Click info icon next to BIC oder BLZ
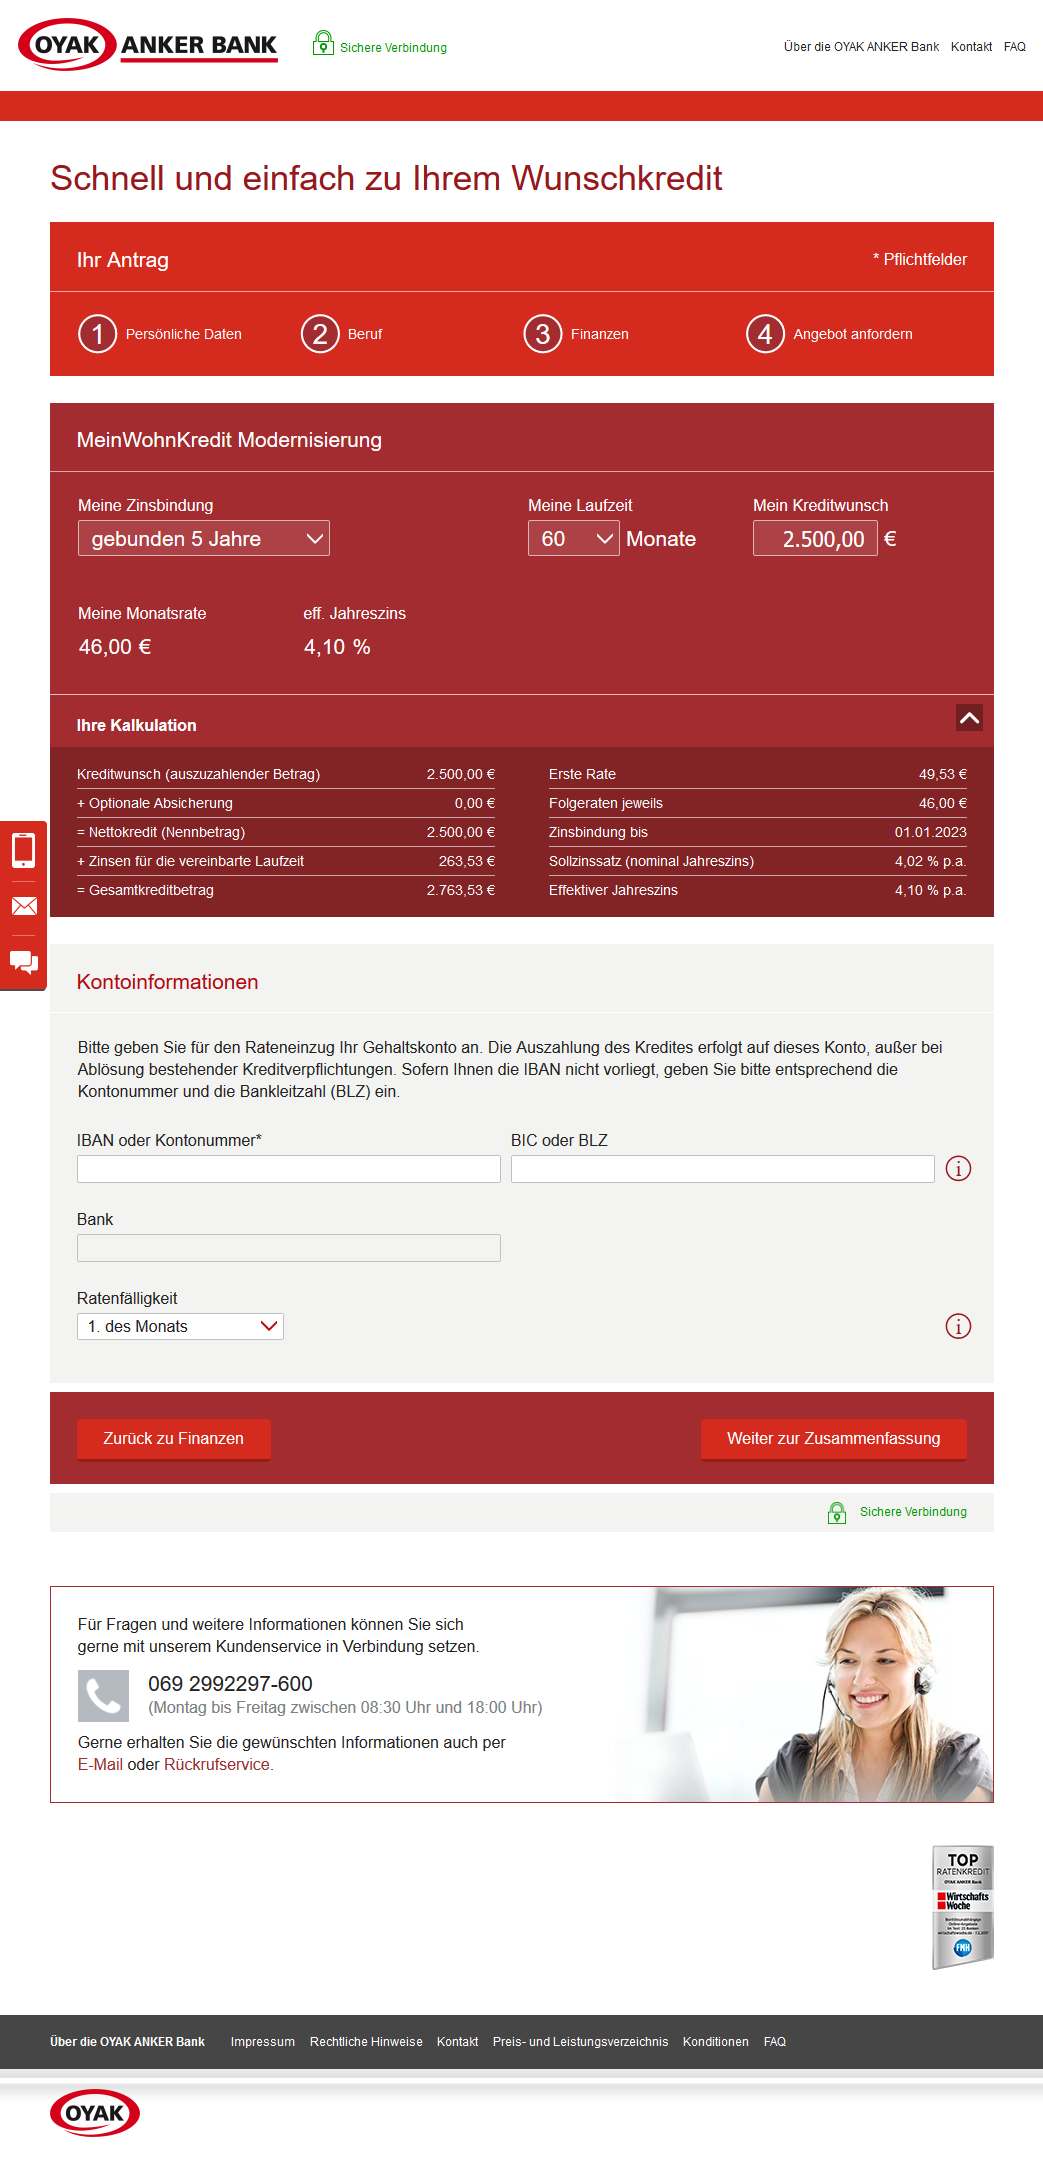The image size is (1043, 2159). tap(958, 1168)
